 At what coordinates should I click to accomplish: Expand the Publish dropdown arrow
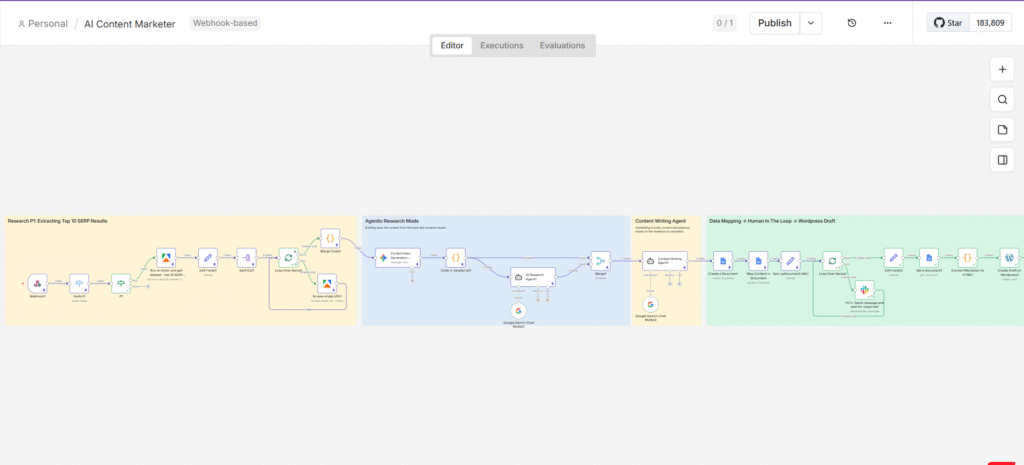tap(811, 23)
